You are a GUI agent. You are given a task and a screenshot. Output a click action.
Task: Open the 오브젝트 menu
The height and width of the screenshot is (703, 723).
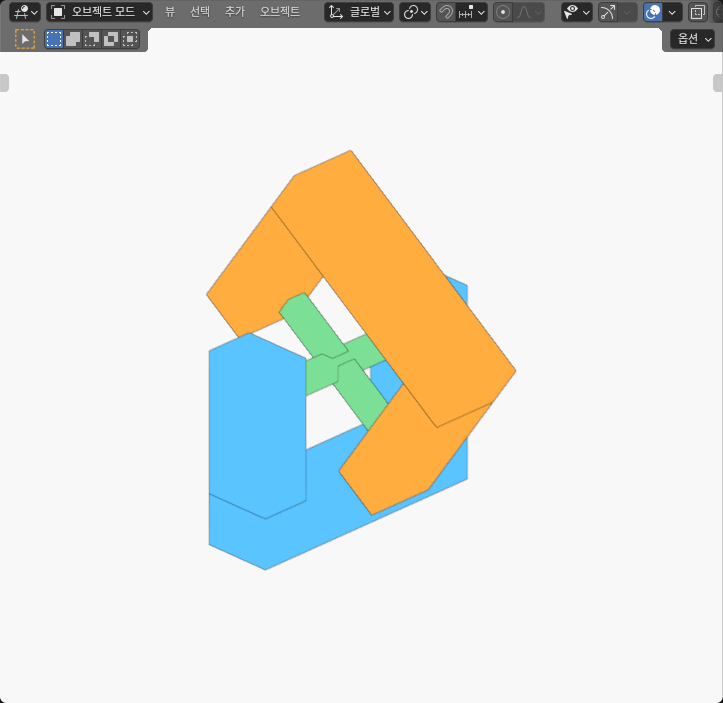pyautogui.click(x=280, y=12)
